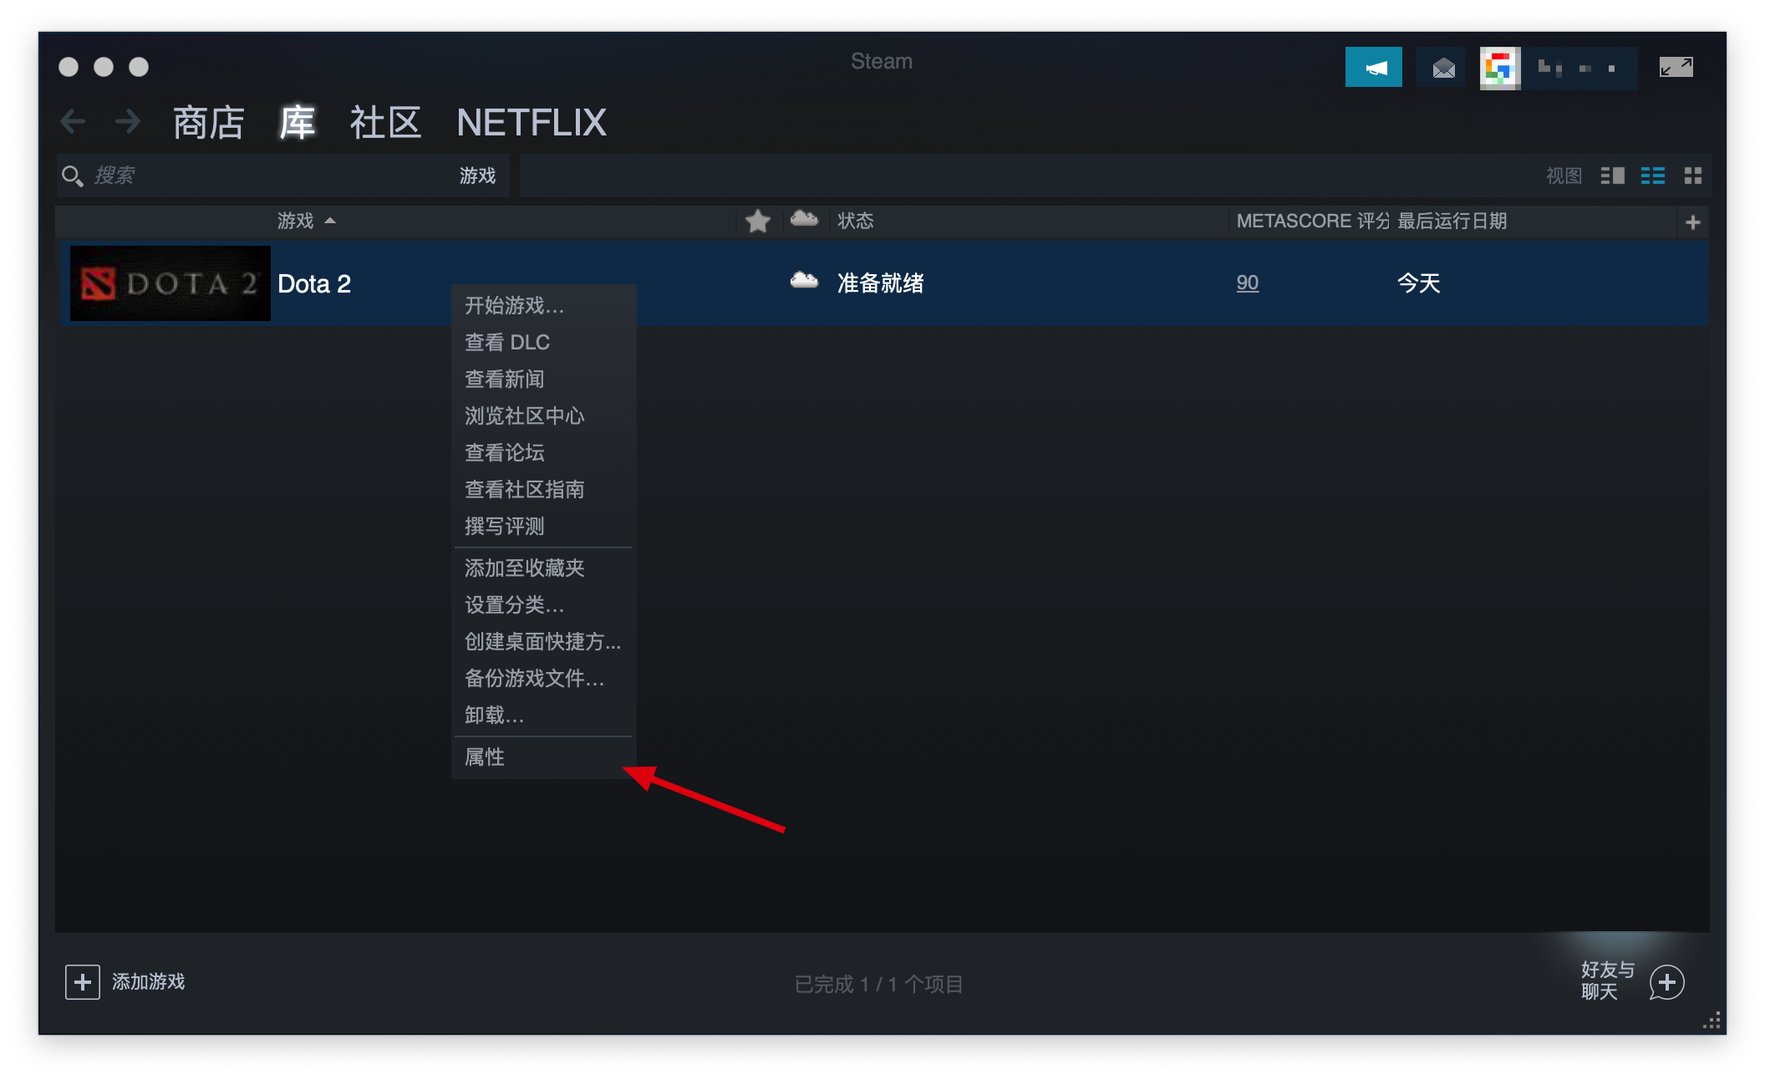
Task: Click the cloud sync icon on Dota 2 row
Action: pos(803,283)
